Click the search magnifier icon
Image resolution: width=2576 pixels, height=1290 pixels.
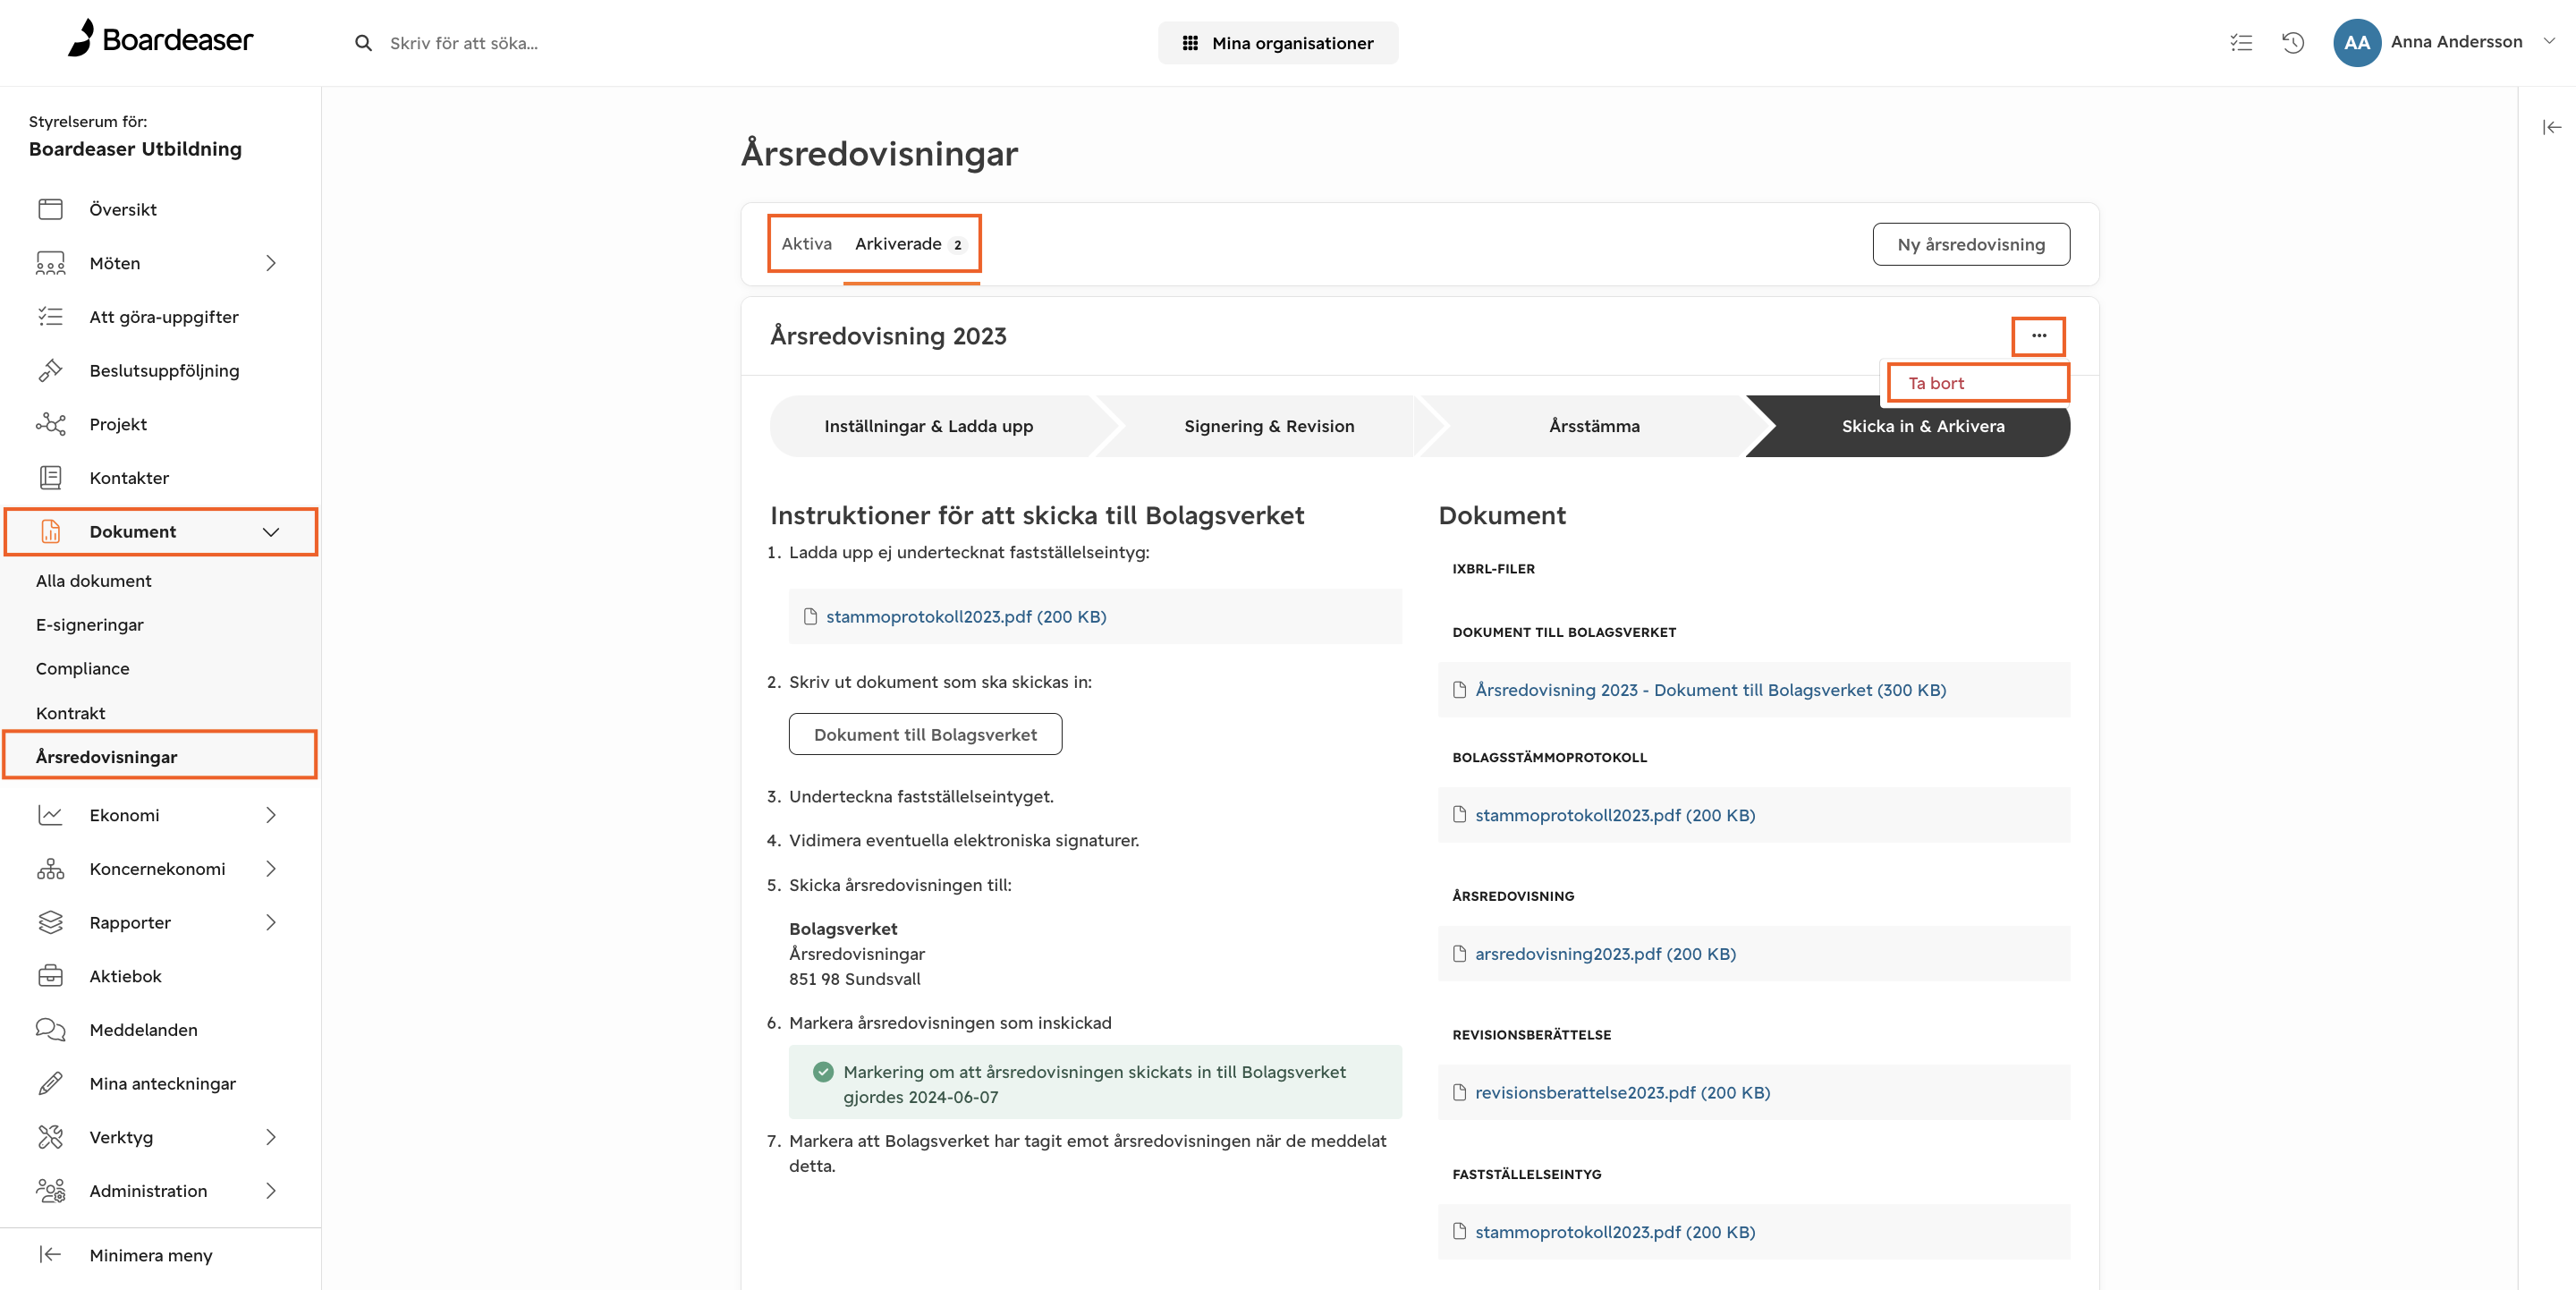click(363, 43)
